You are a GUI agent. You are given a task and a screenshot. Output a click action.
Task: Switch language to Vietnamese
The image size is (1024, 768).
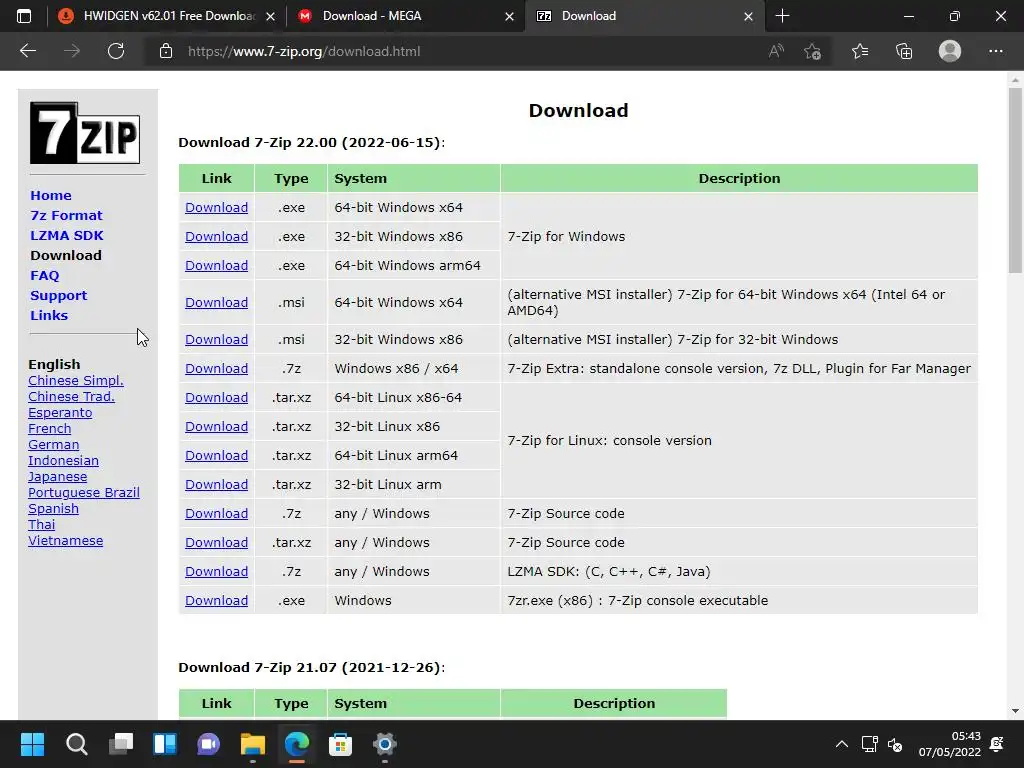point(65,541)
